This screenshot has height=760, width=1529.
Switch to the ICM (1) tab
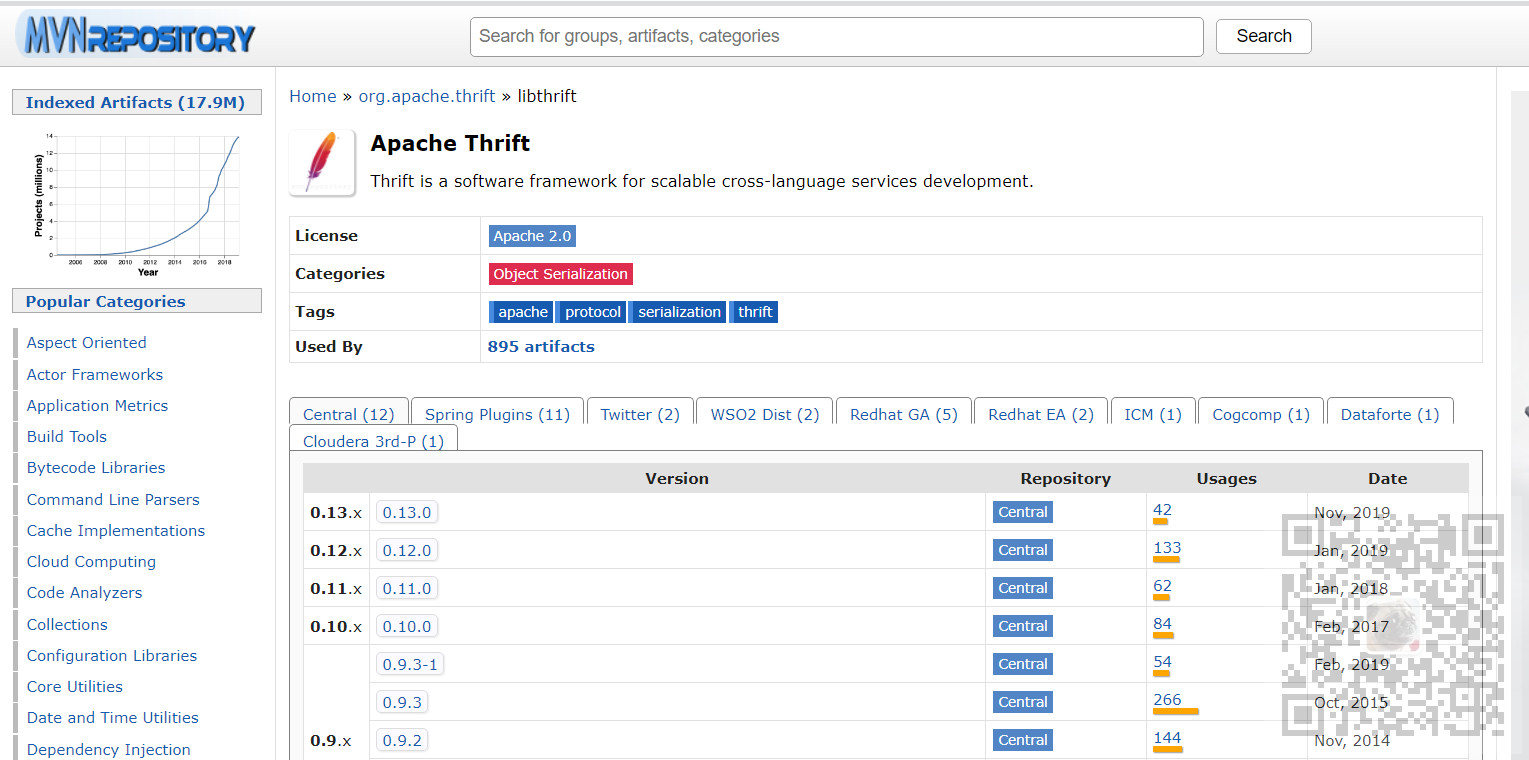(x=1153, y=414)
